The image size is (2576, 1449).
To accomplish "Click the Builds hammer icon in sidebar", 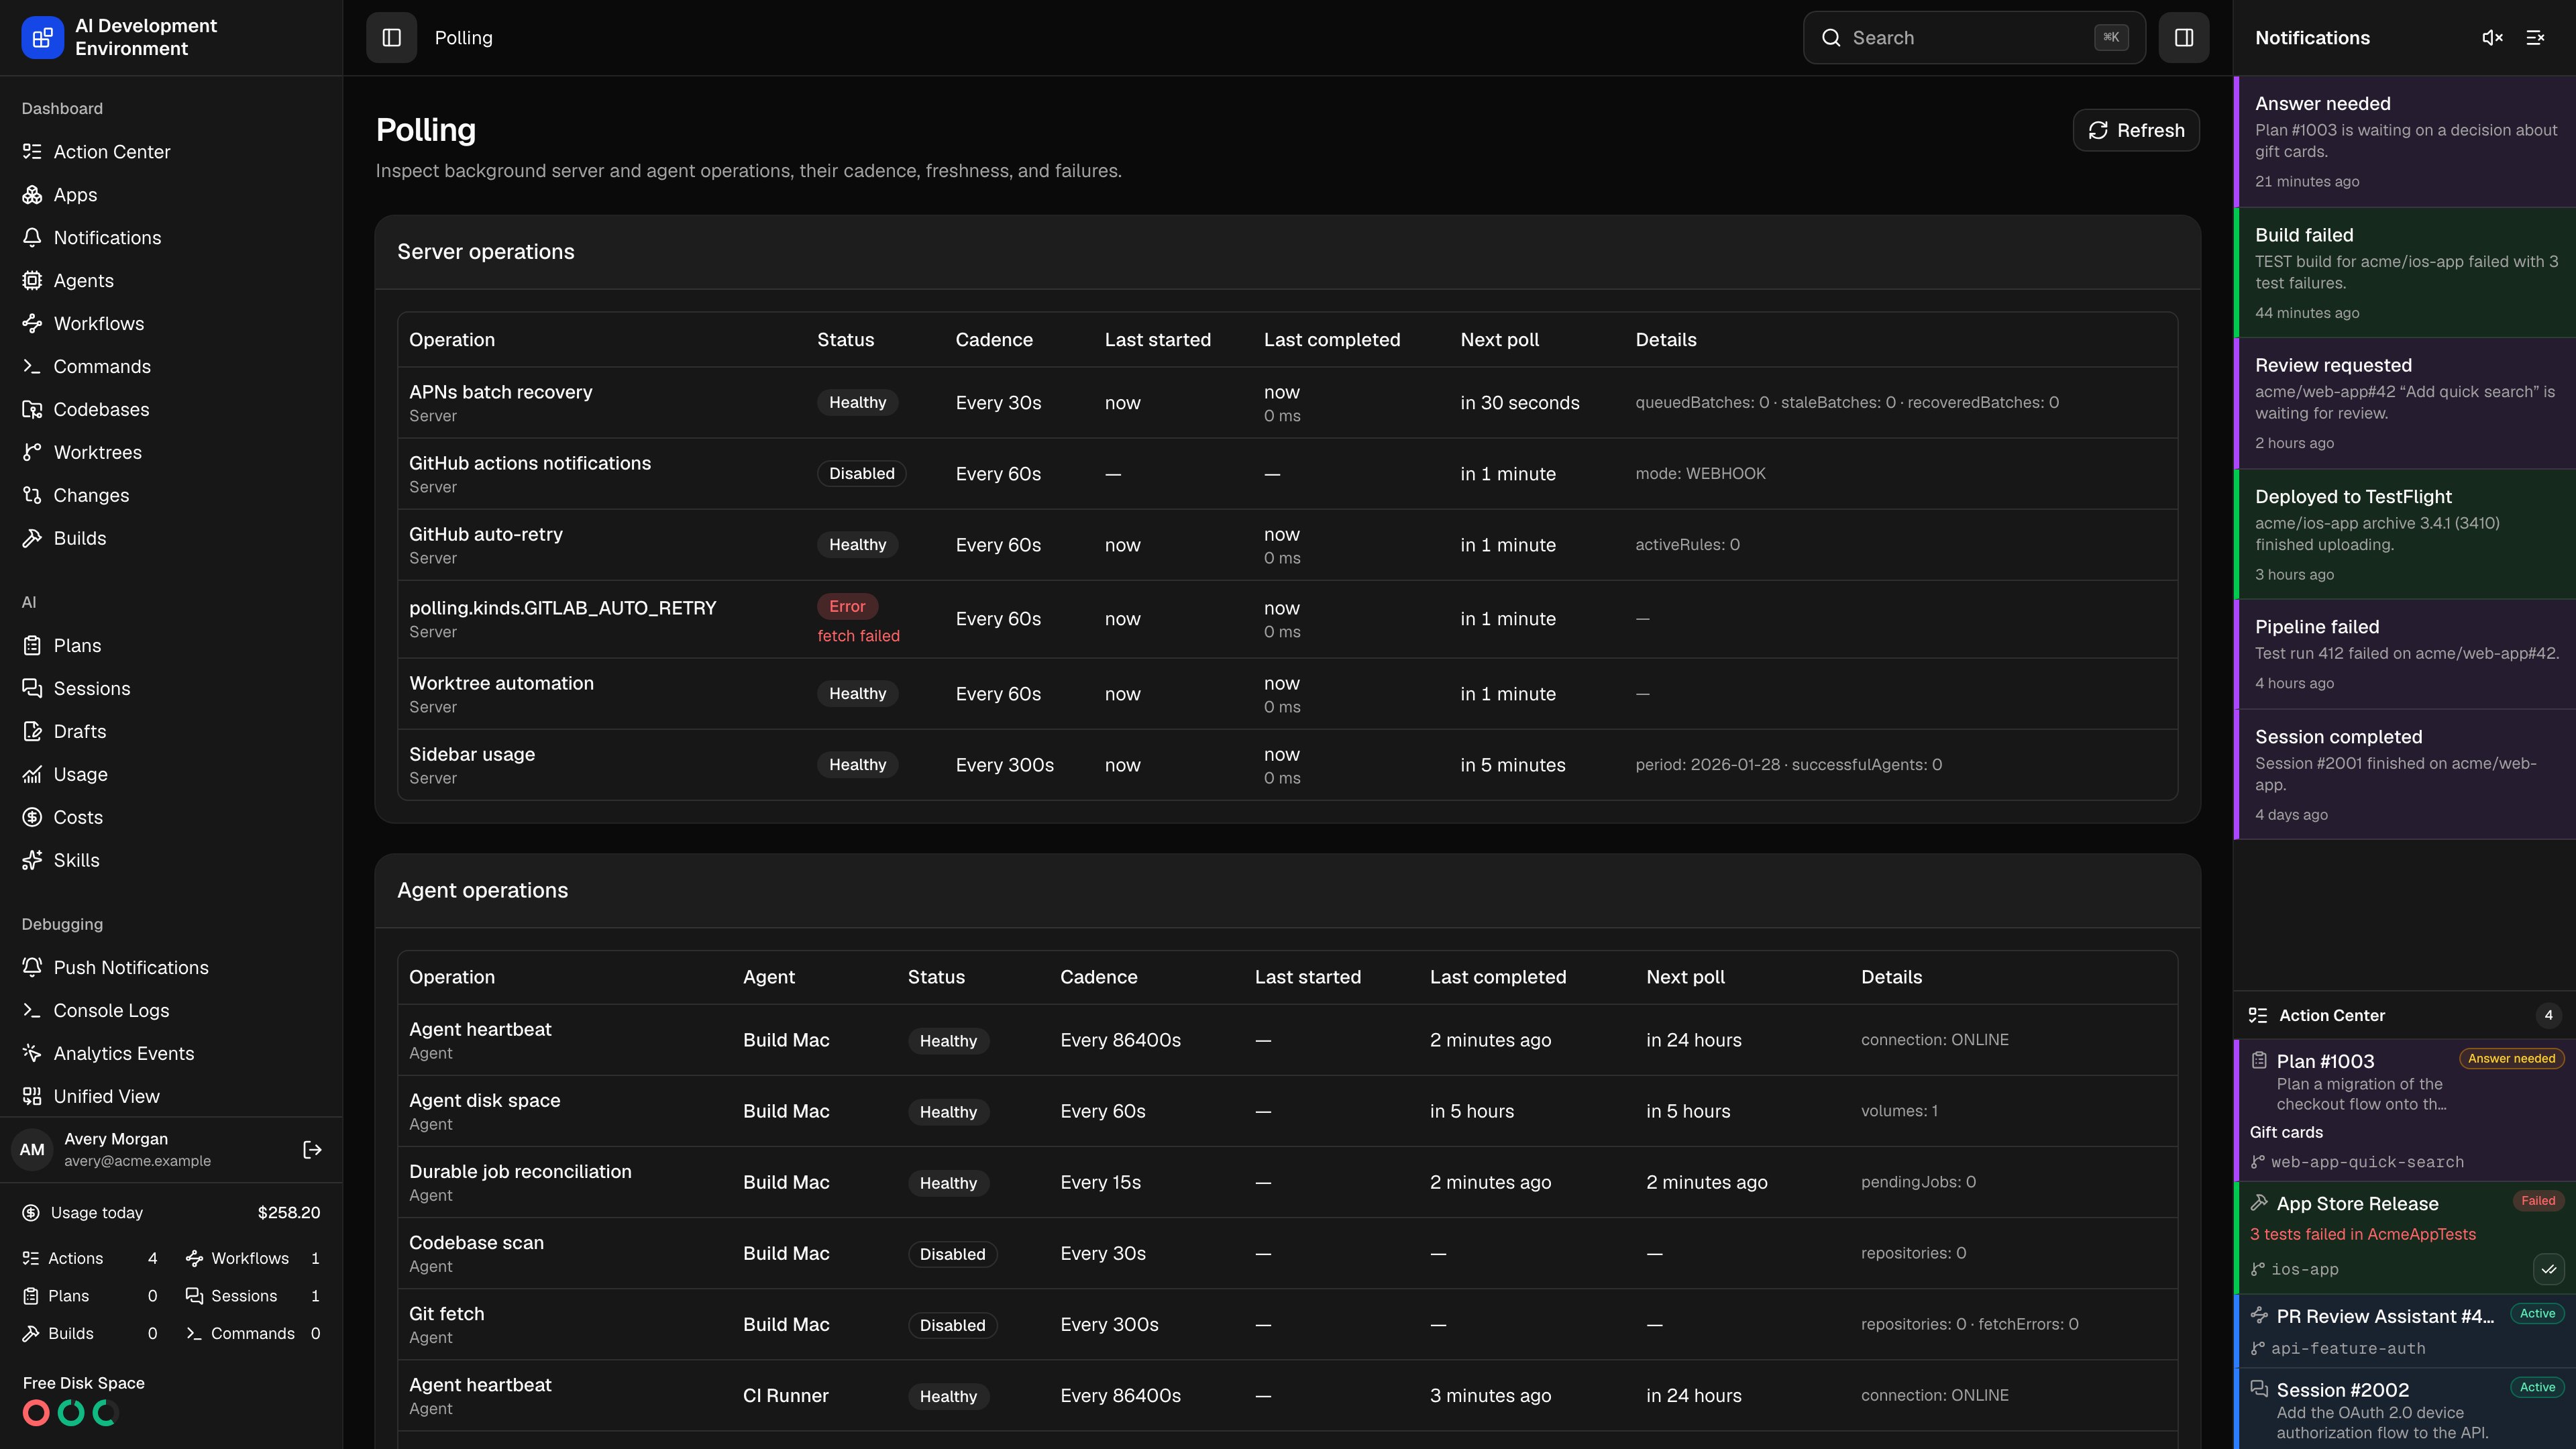I will [32, 538].
